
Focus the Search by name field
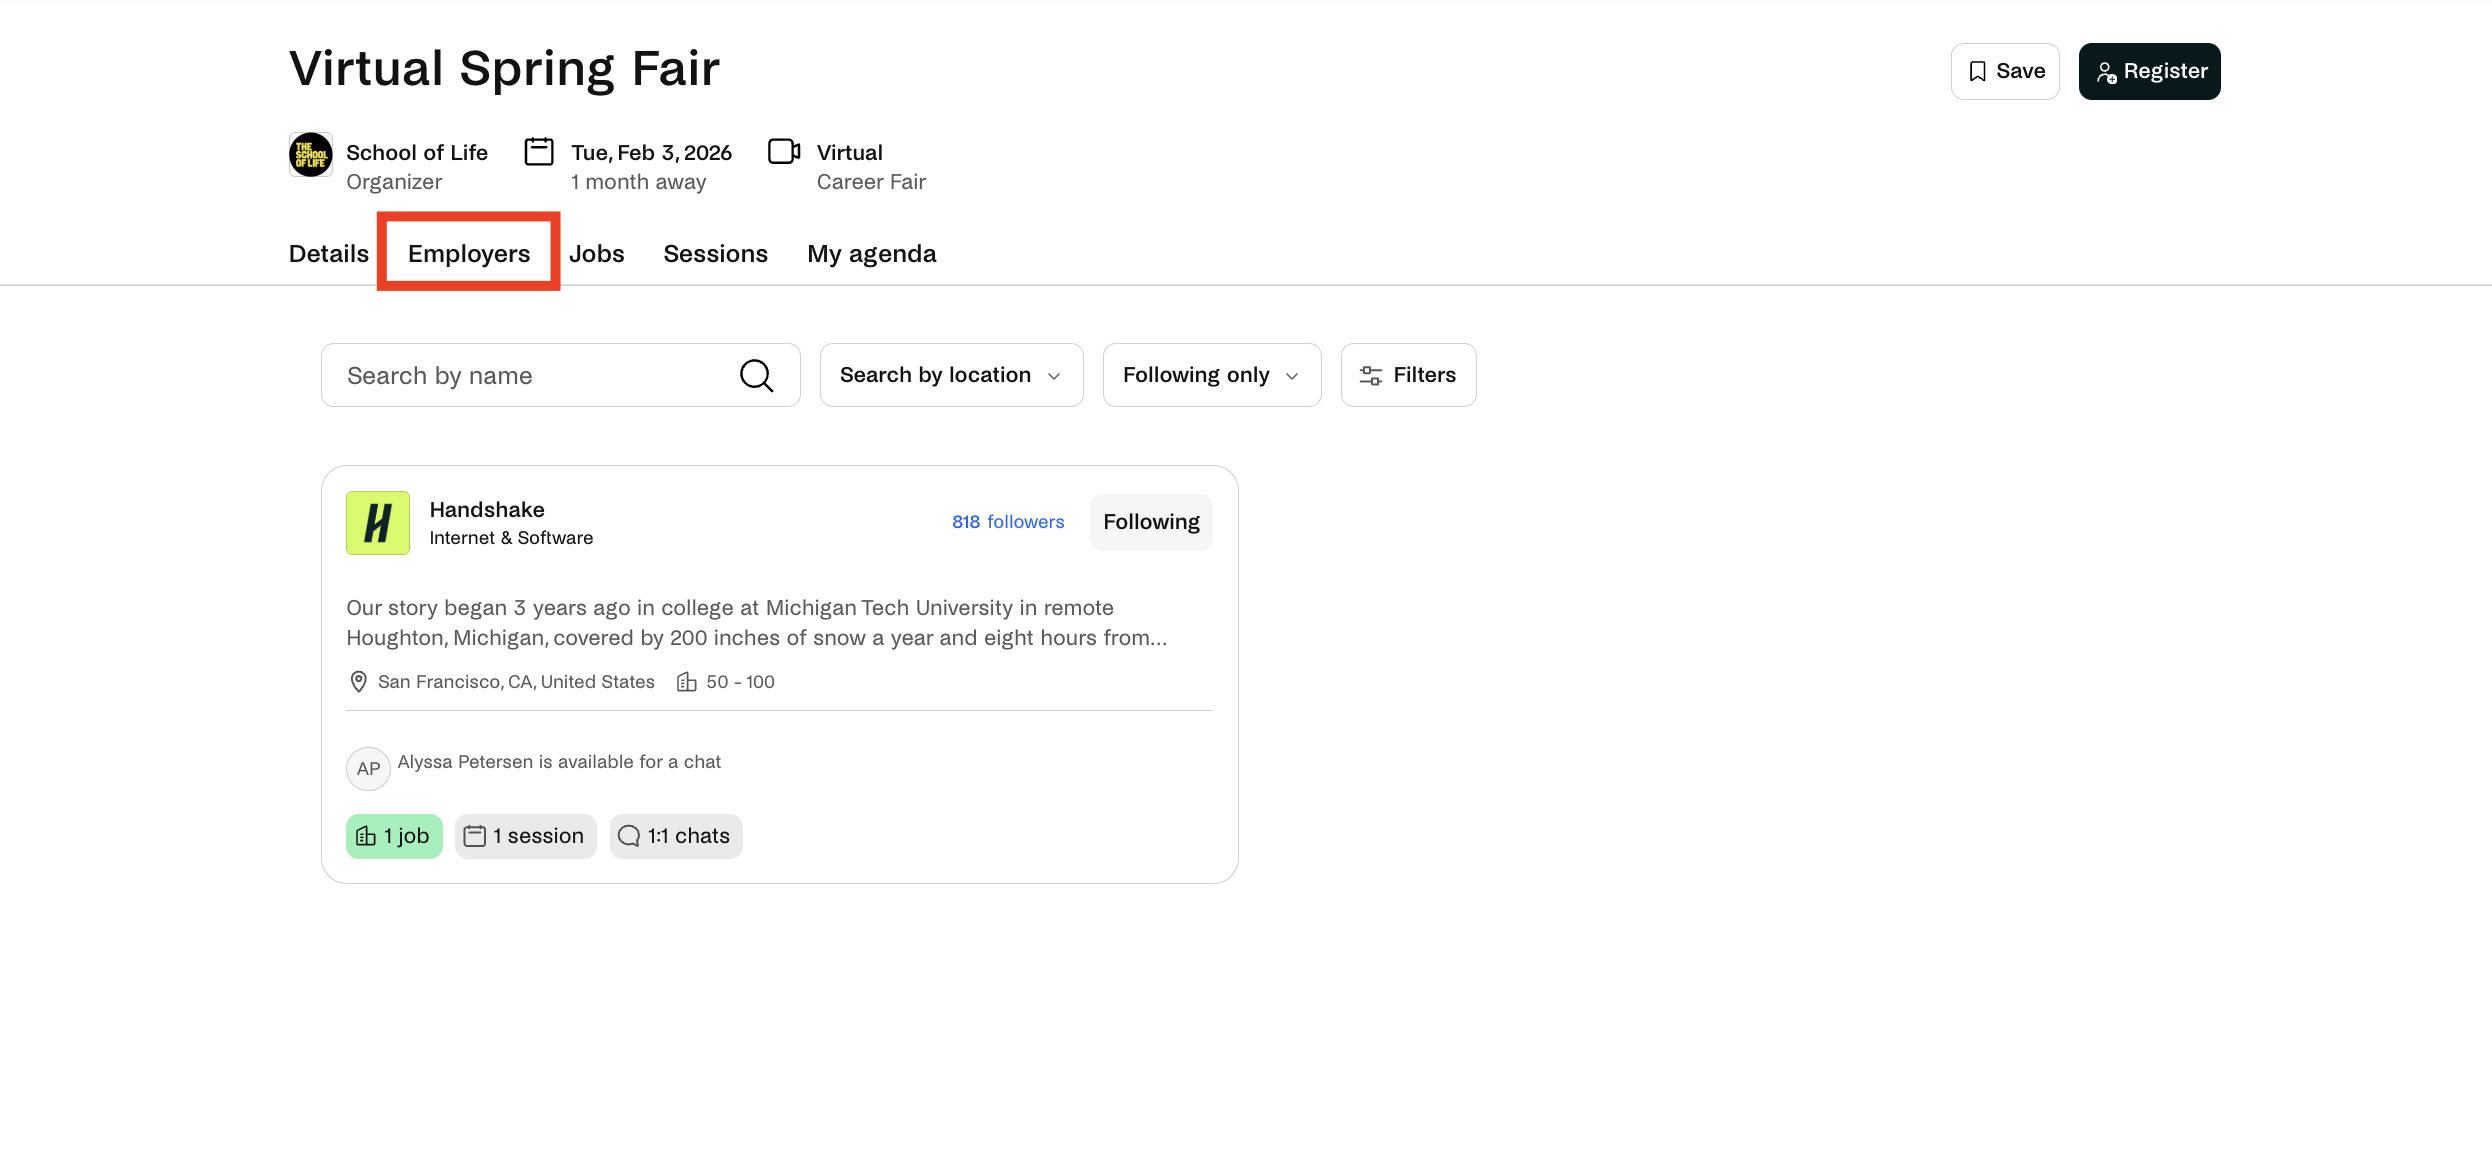click(x=560, y=375)
